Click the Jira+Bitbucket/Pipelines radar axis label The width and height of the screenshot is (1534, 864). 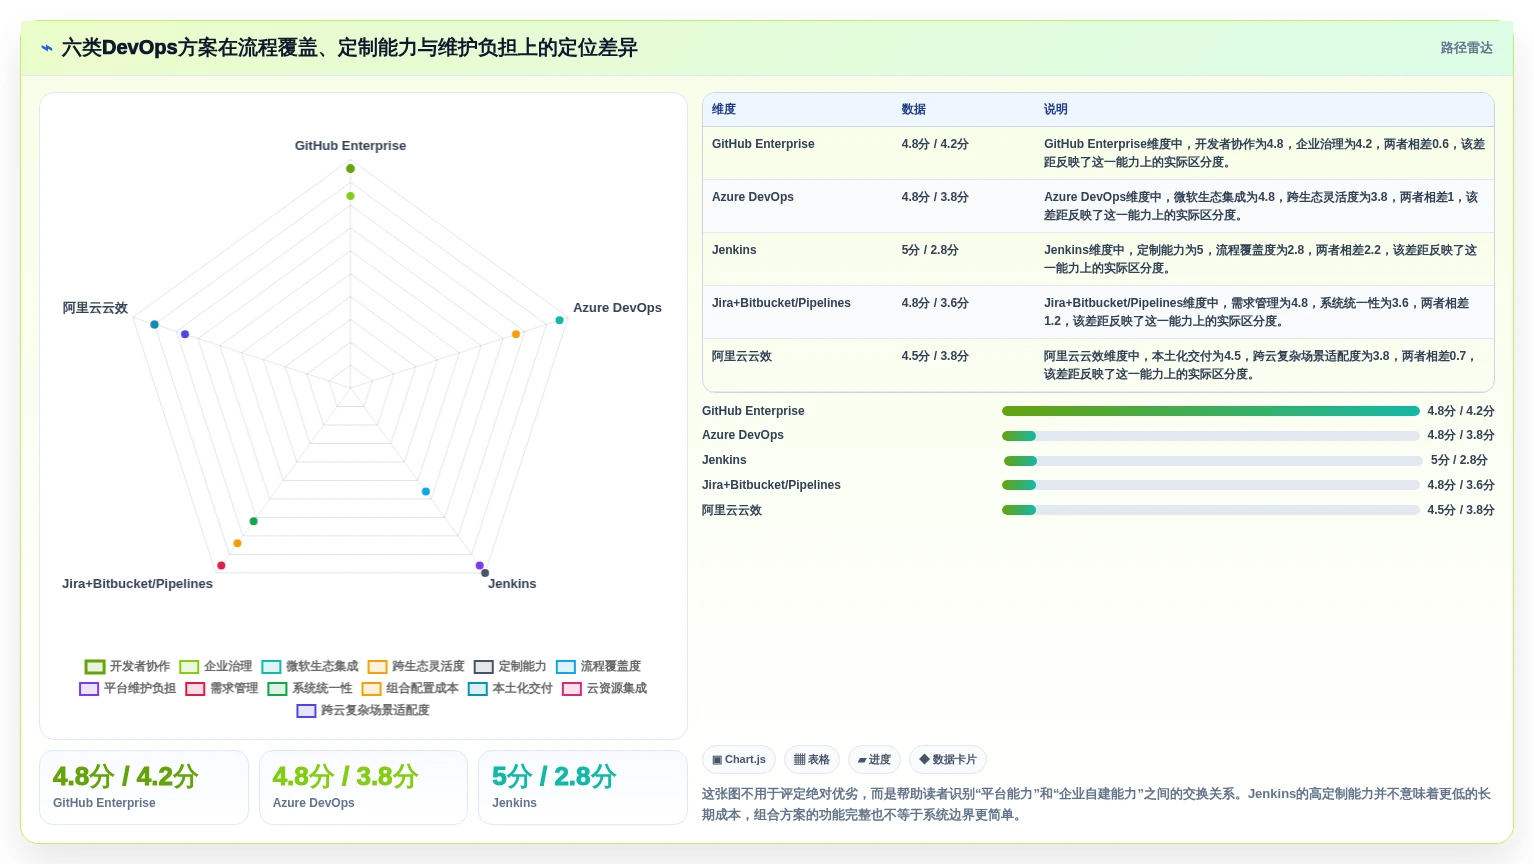137,583
